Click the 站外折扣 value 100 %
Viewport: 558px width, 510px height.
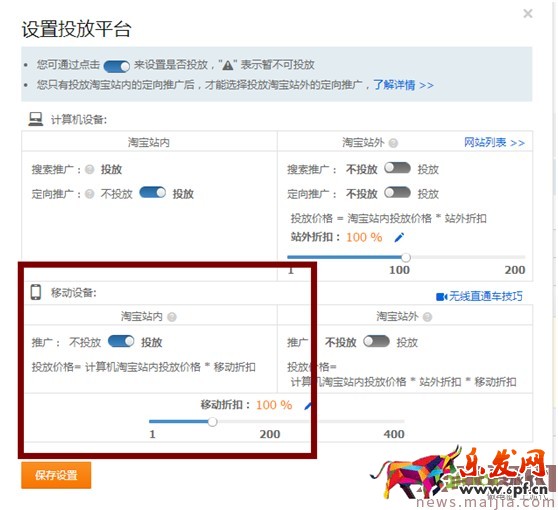coord(364,237)
